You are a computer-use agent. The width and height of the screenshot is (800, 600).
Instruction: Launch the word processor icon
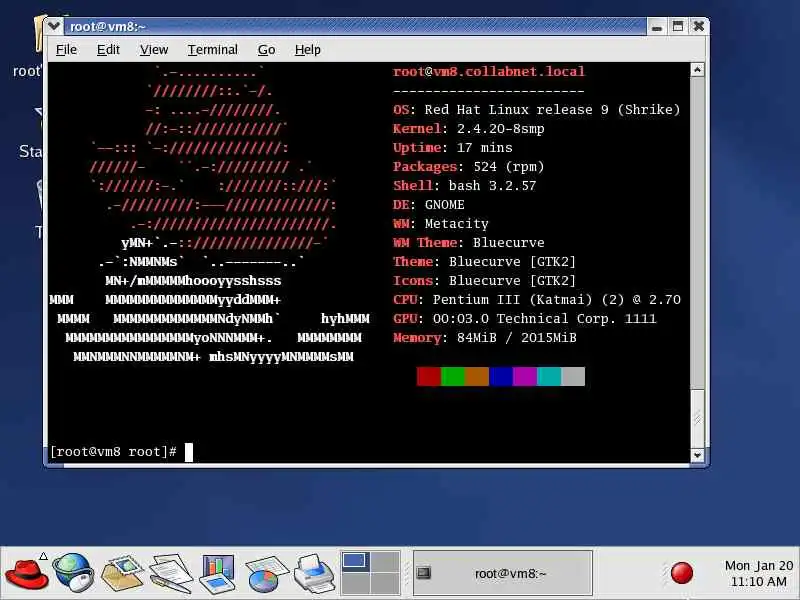(170, 573)
